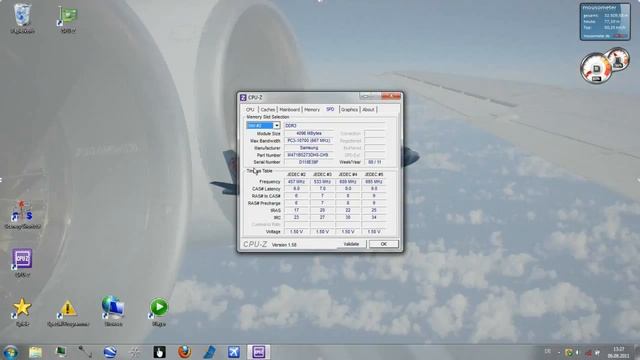Open the Graphics tab
The image size is (640, 360).
pos(349,110)
